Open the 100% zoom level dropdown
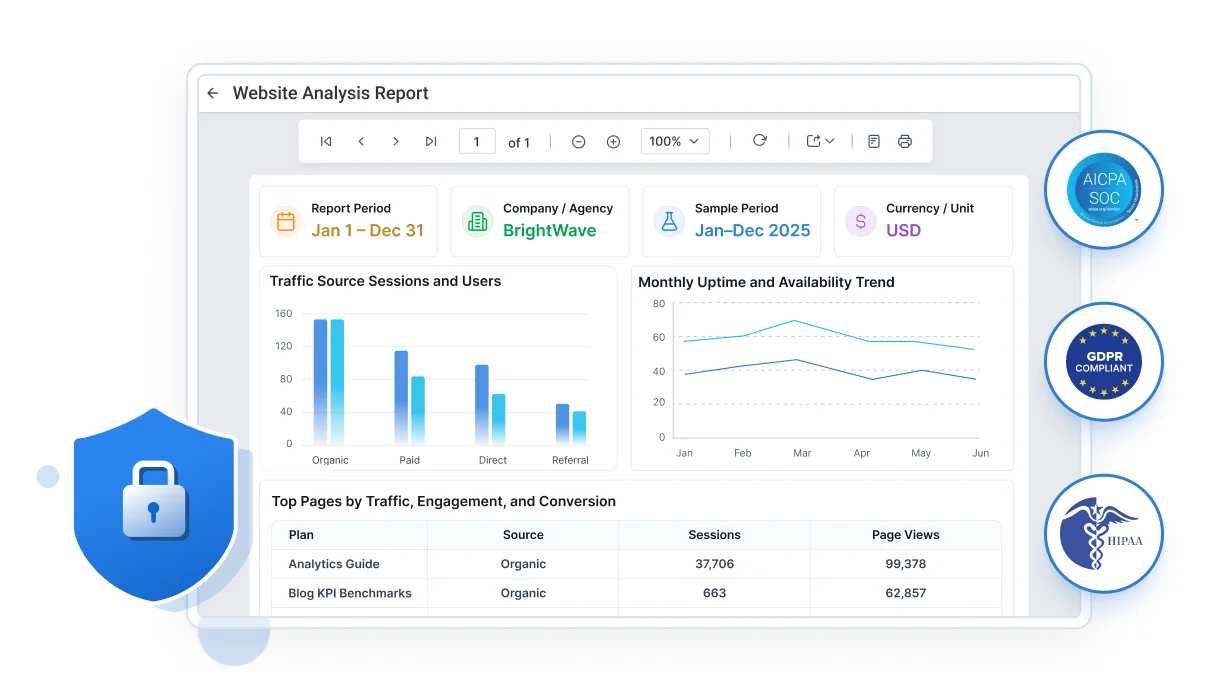 pos(675,141)
